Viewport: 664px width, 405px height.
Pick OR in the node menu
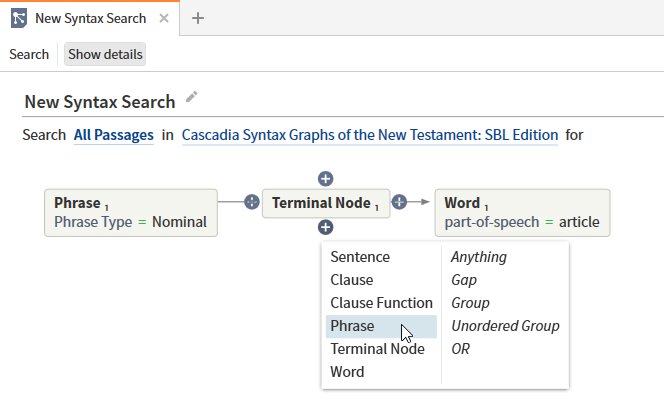(460, 349)
